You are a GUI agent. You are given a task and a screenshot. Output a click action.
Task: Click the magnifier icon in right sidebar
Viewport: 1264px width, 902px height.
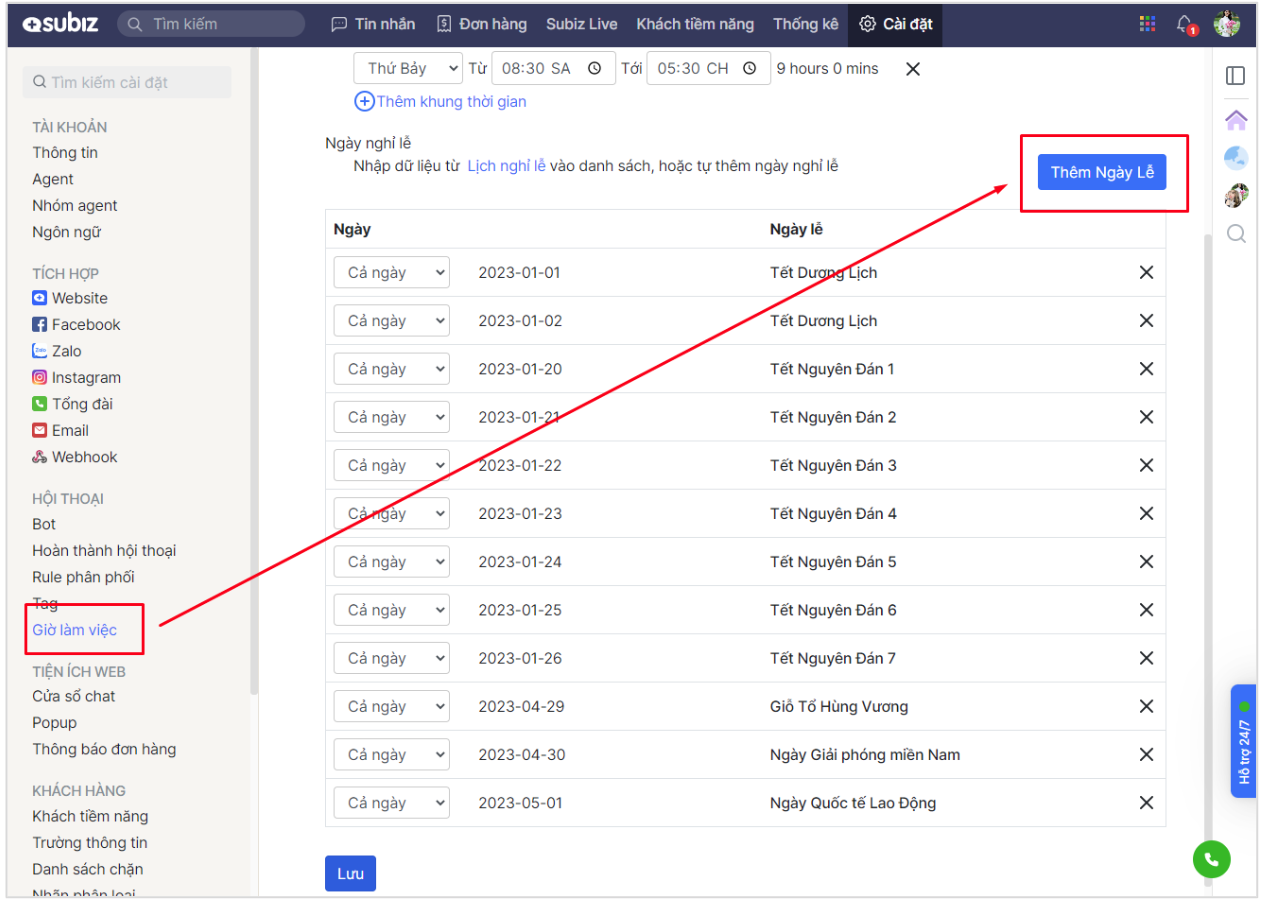tap(1236, 234)
